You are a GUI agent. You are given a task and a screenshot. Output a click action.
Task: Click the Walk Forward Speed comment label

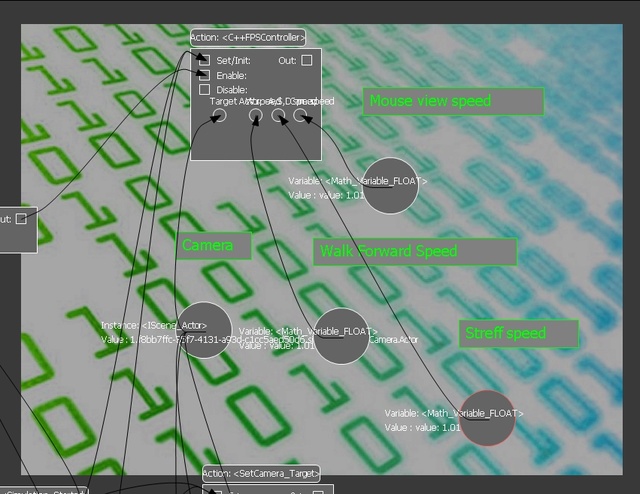415,251
